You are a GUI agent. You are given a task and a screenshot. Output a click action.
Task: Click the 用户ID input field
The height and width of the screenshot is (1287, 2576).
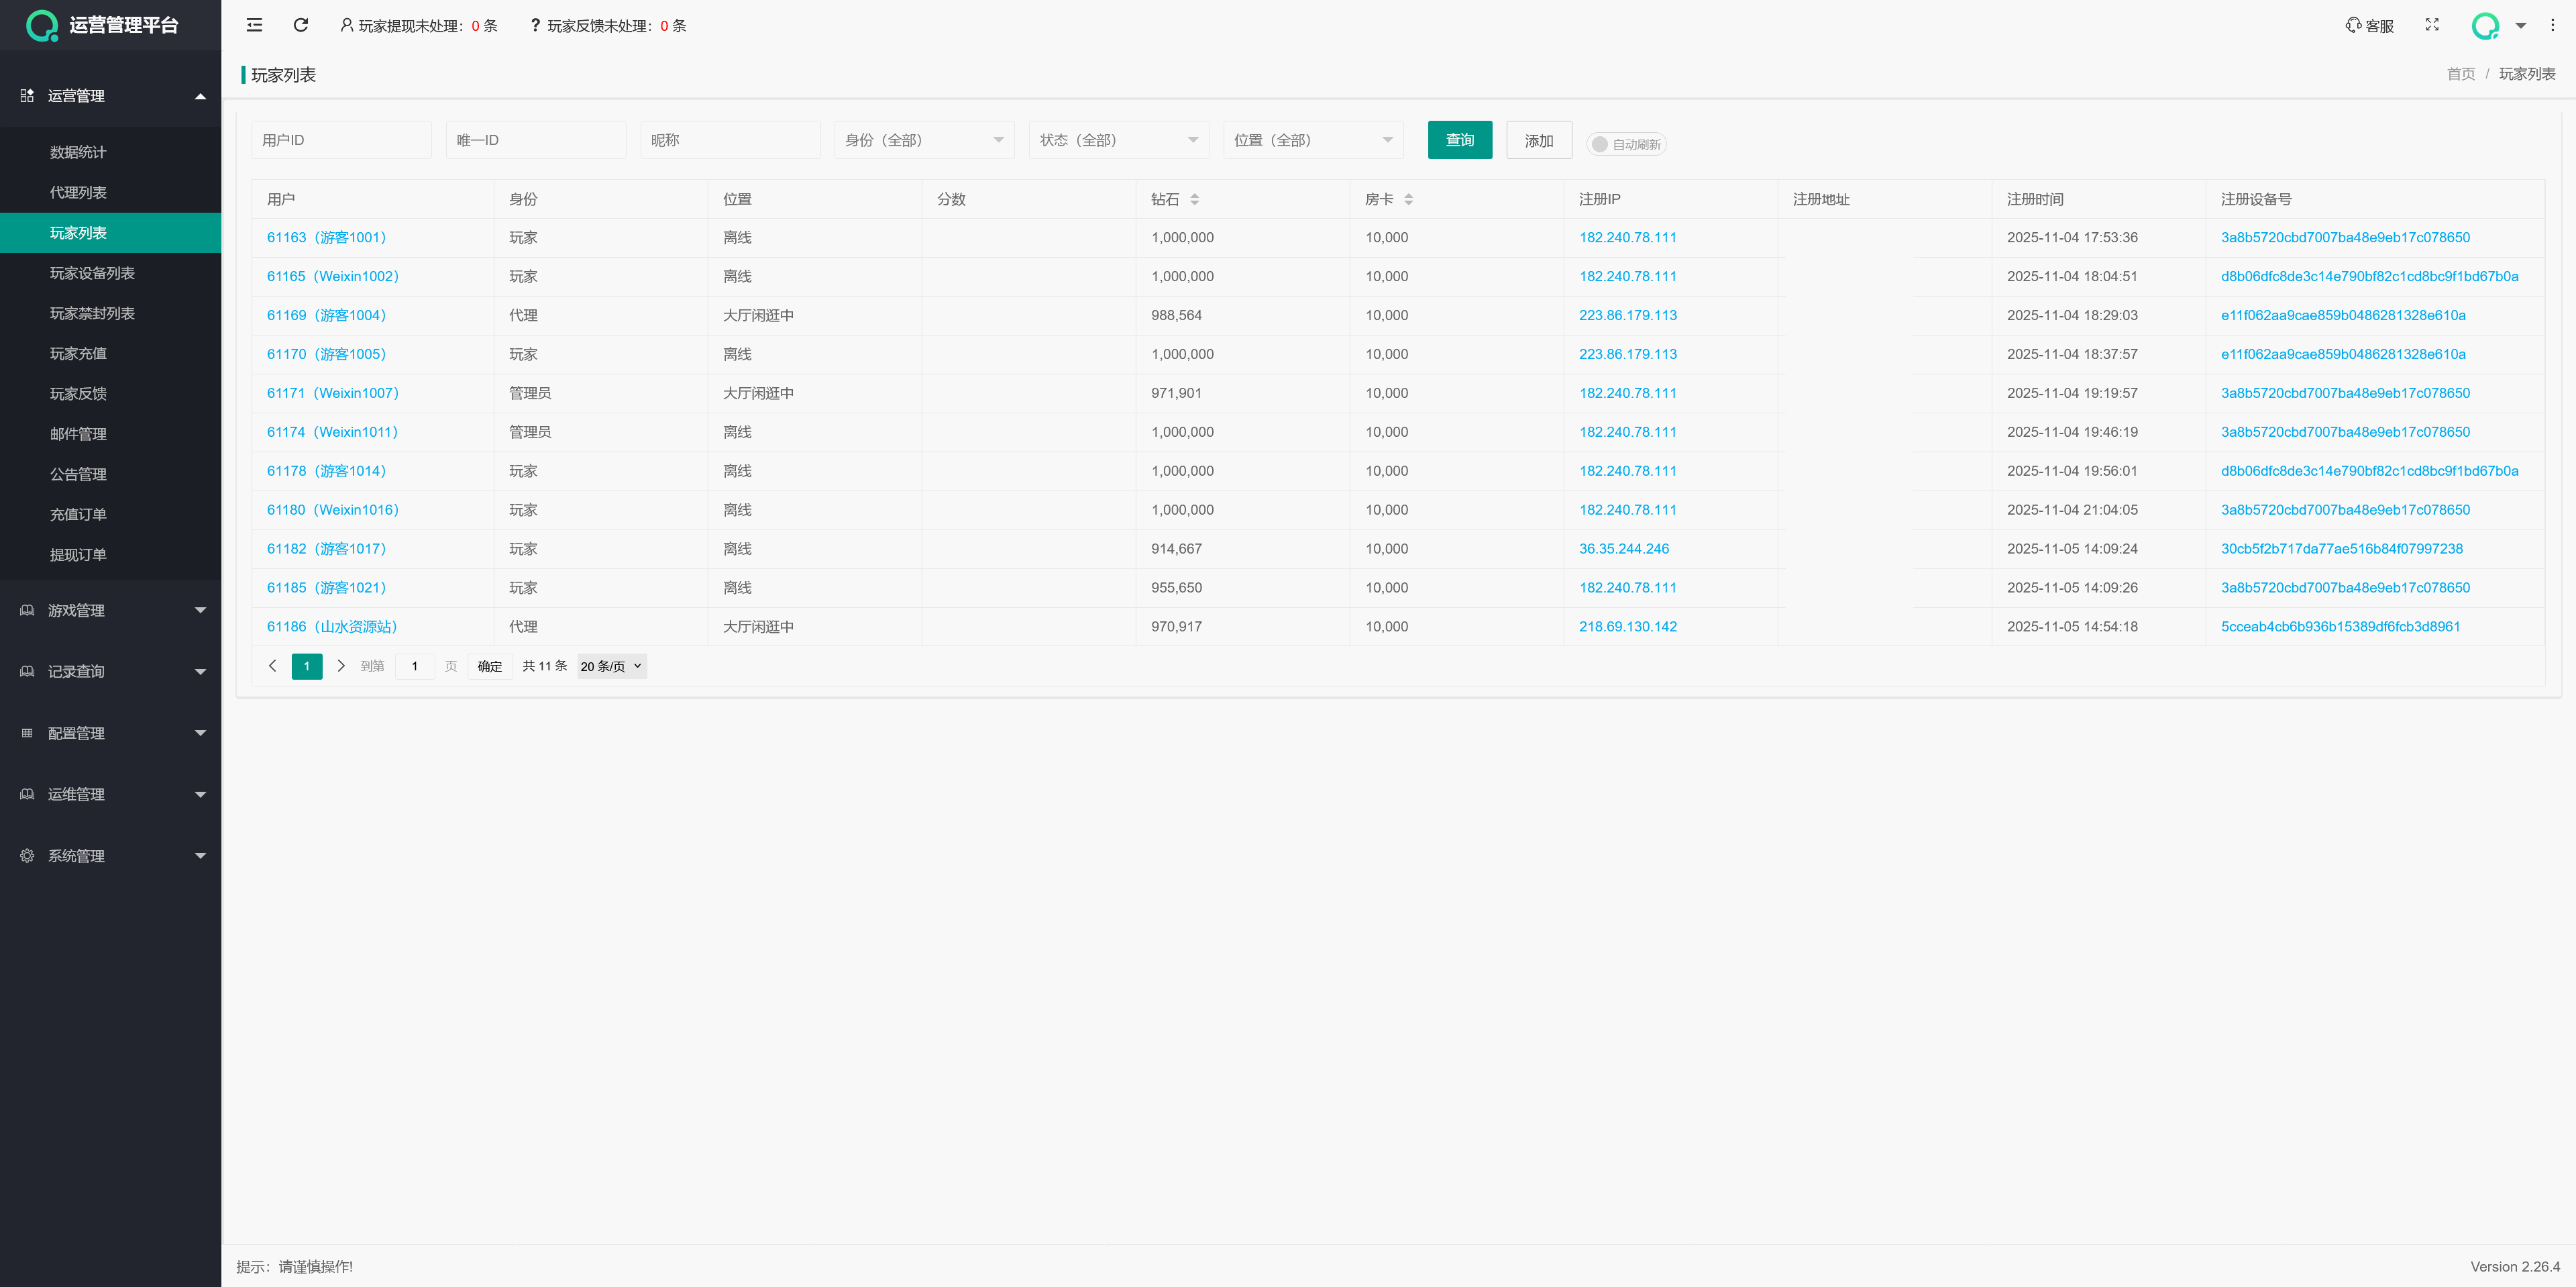(x=340, y=140)
